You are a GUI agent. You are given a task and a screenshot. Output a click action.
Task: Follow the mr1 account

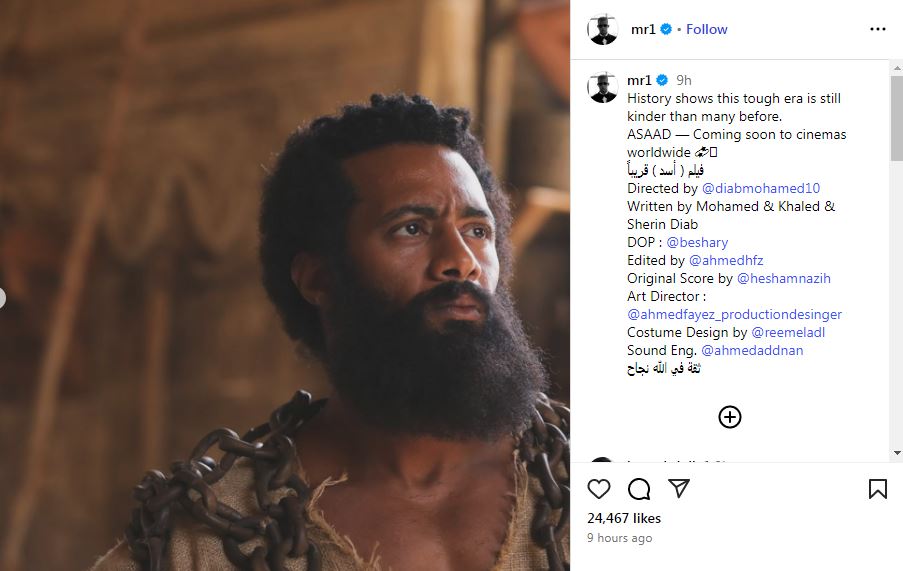click(706, 29)
